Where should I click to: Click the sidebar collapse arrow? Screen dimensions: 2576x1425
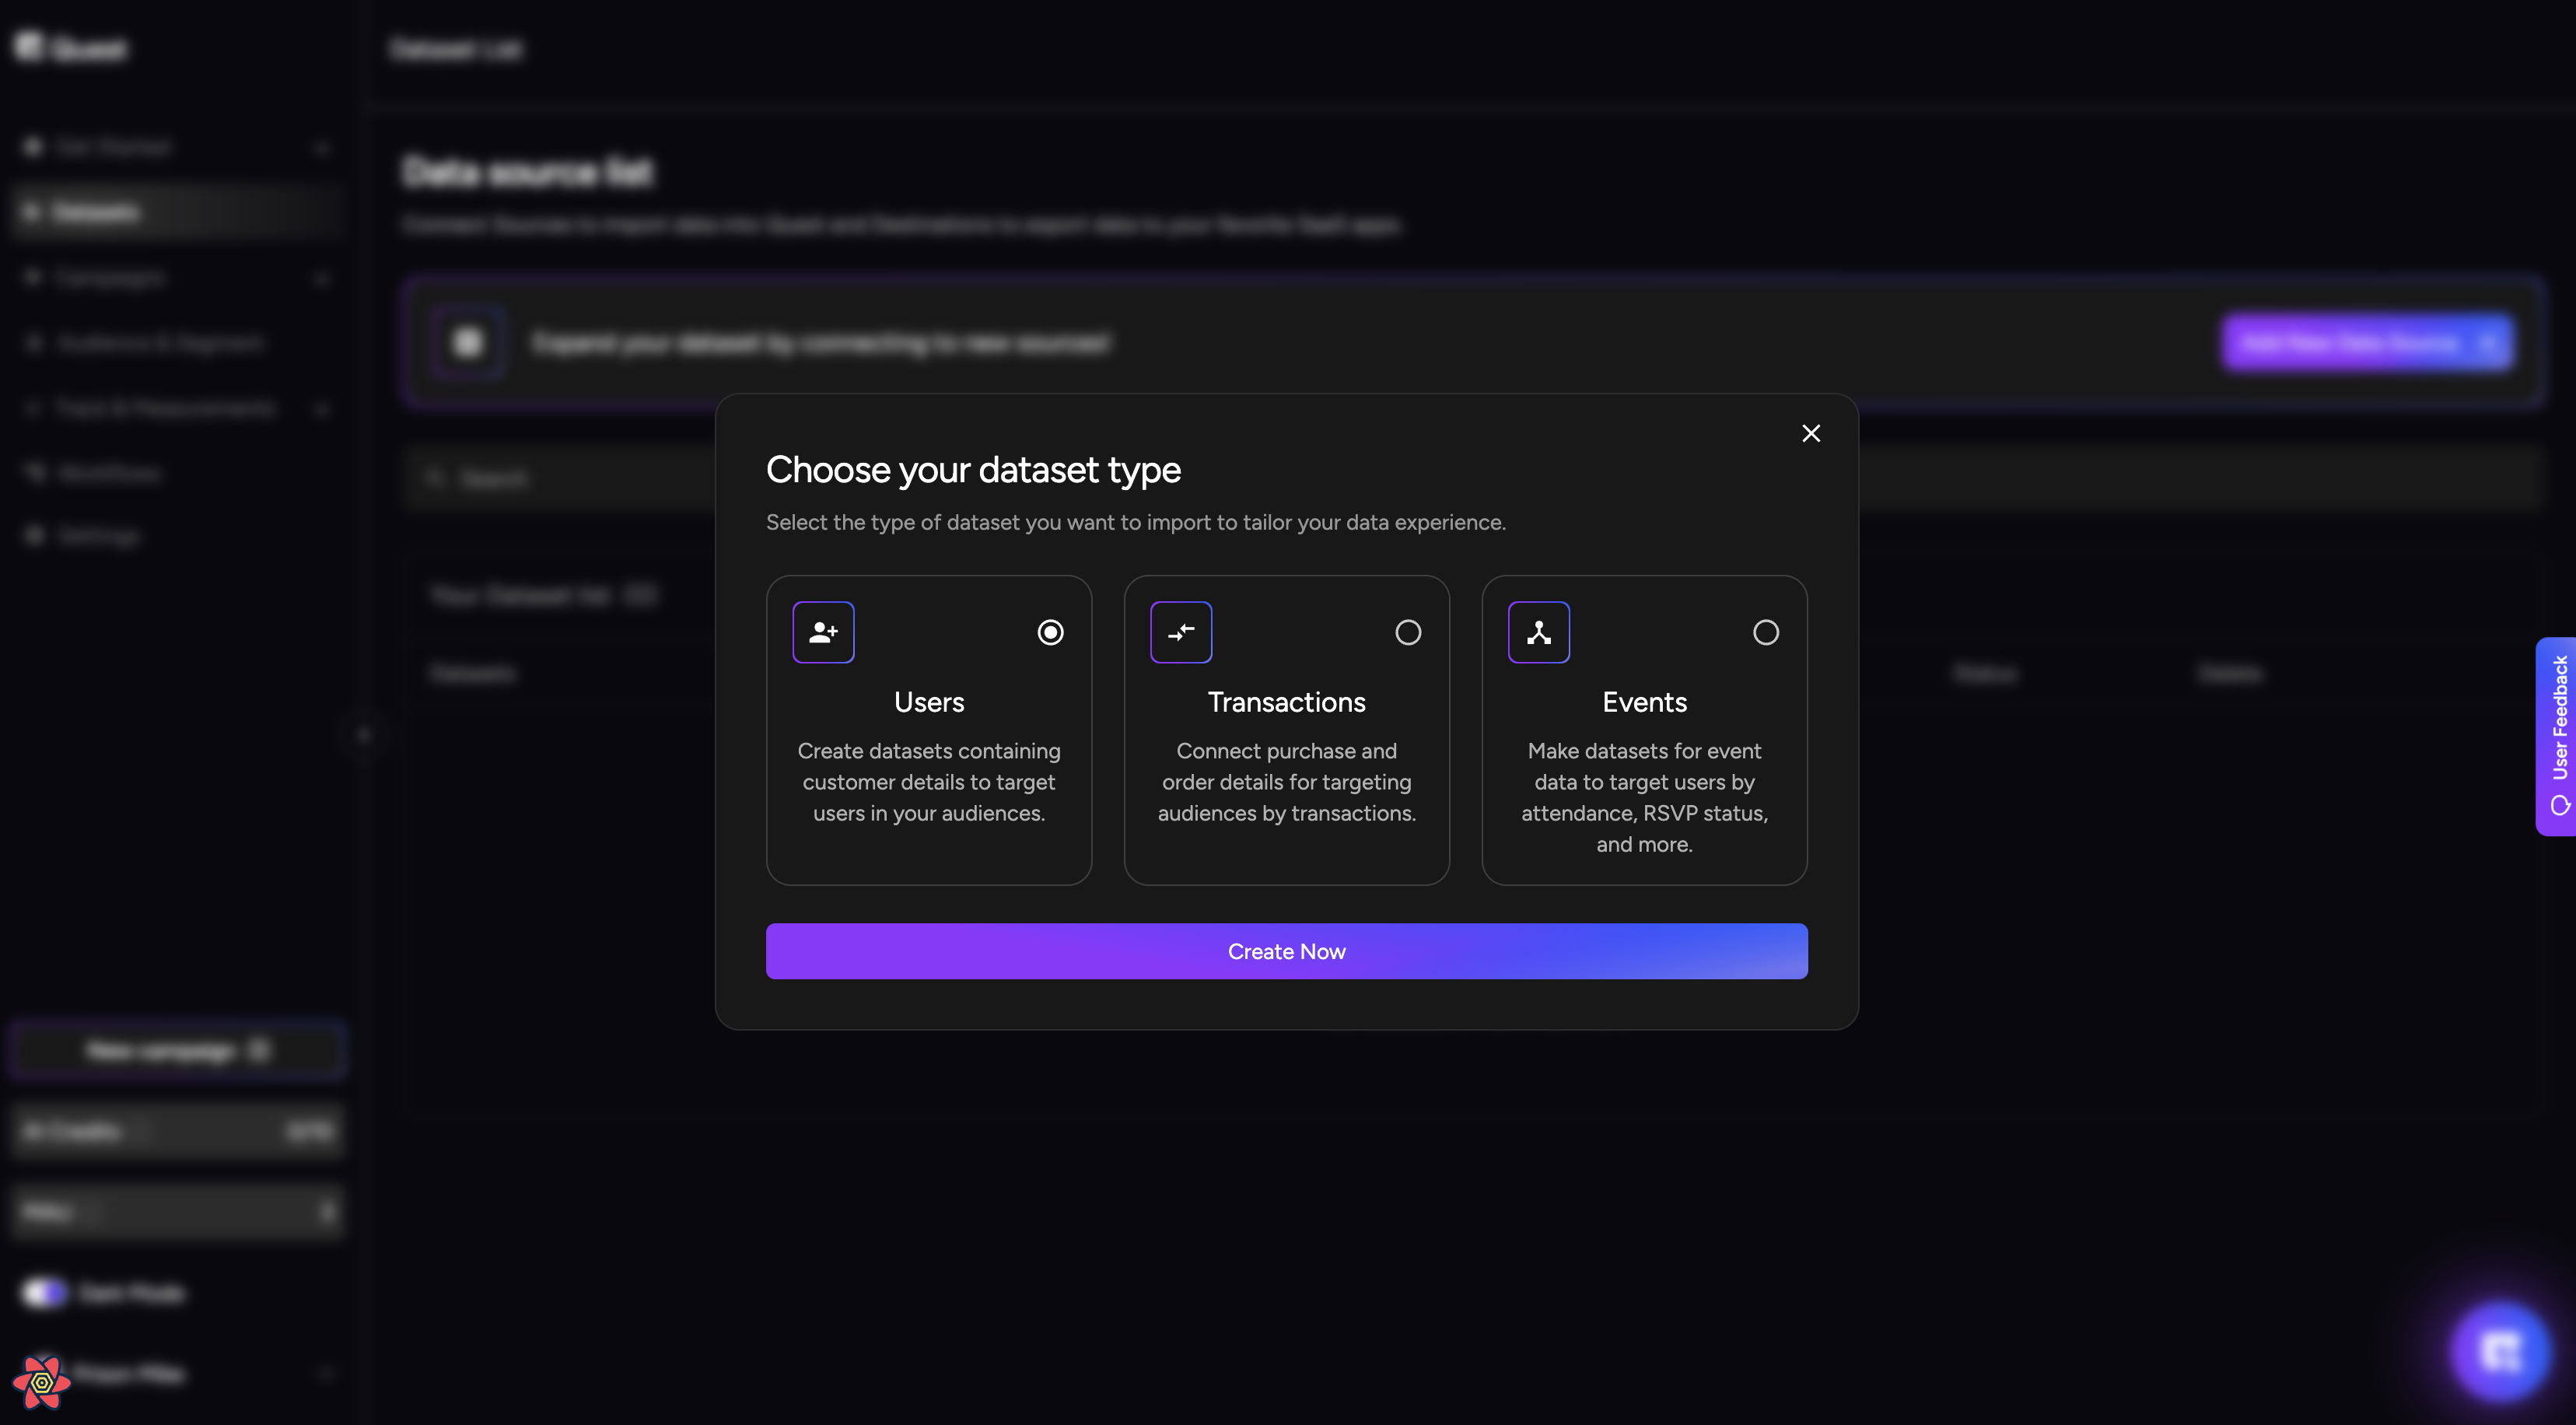coord(364,736)
